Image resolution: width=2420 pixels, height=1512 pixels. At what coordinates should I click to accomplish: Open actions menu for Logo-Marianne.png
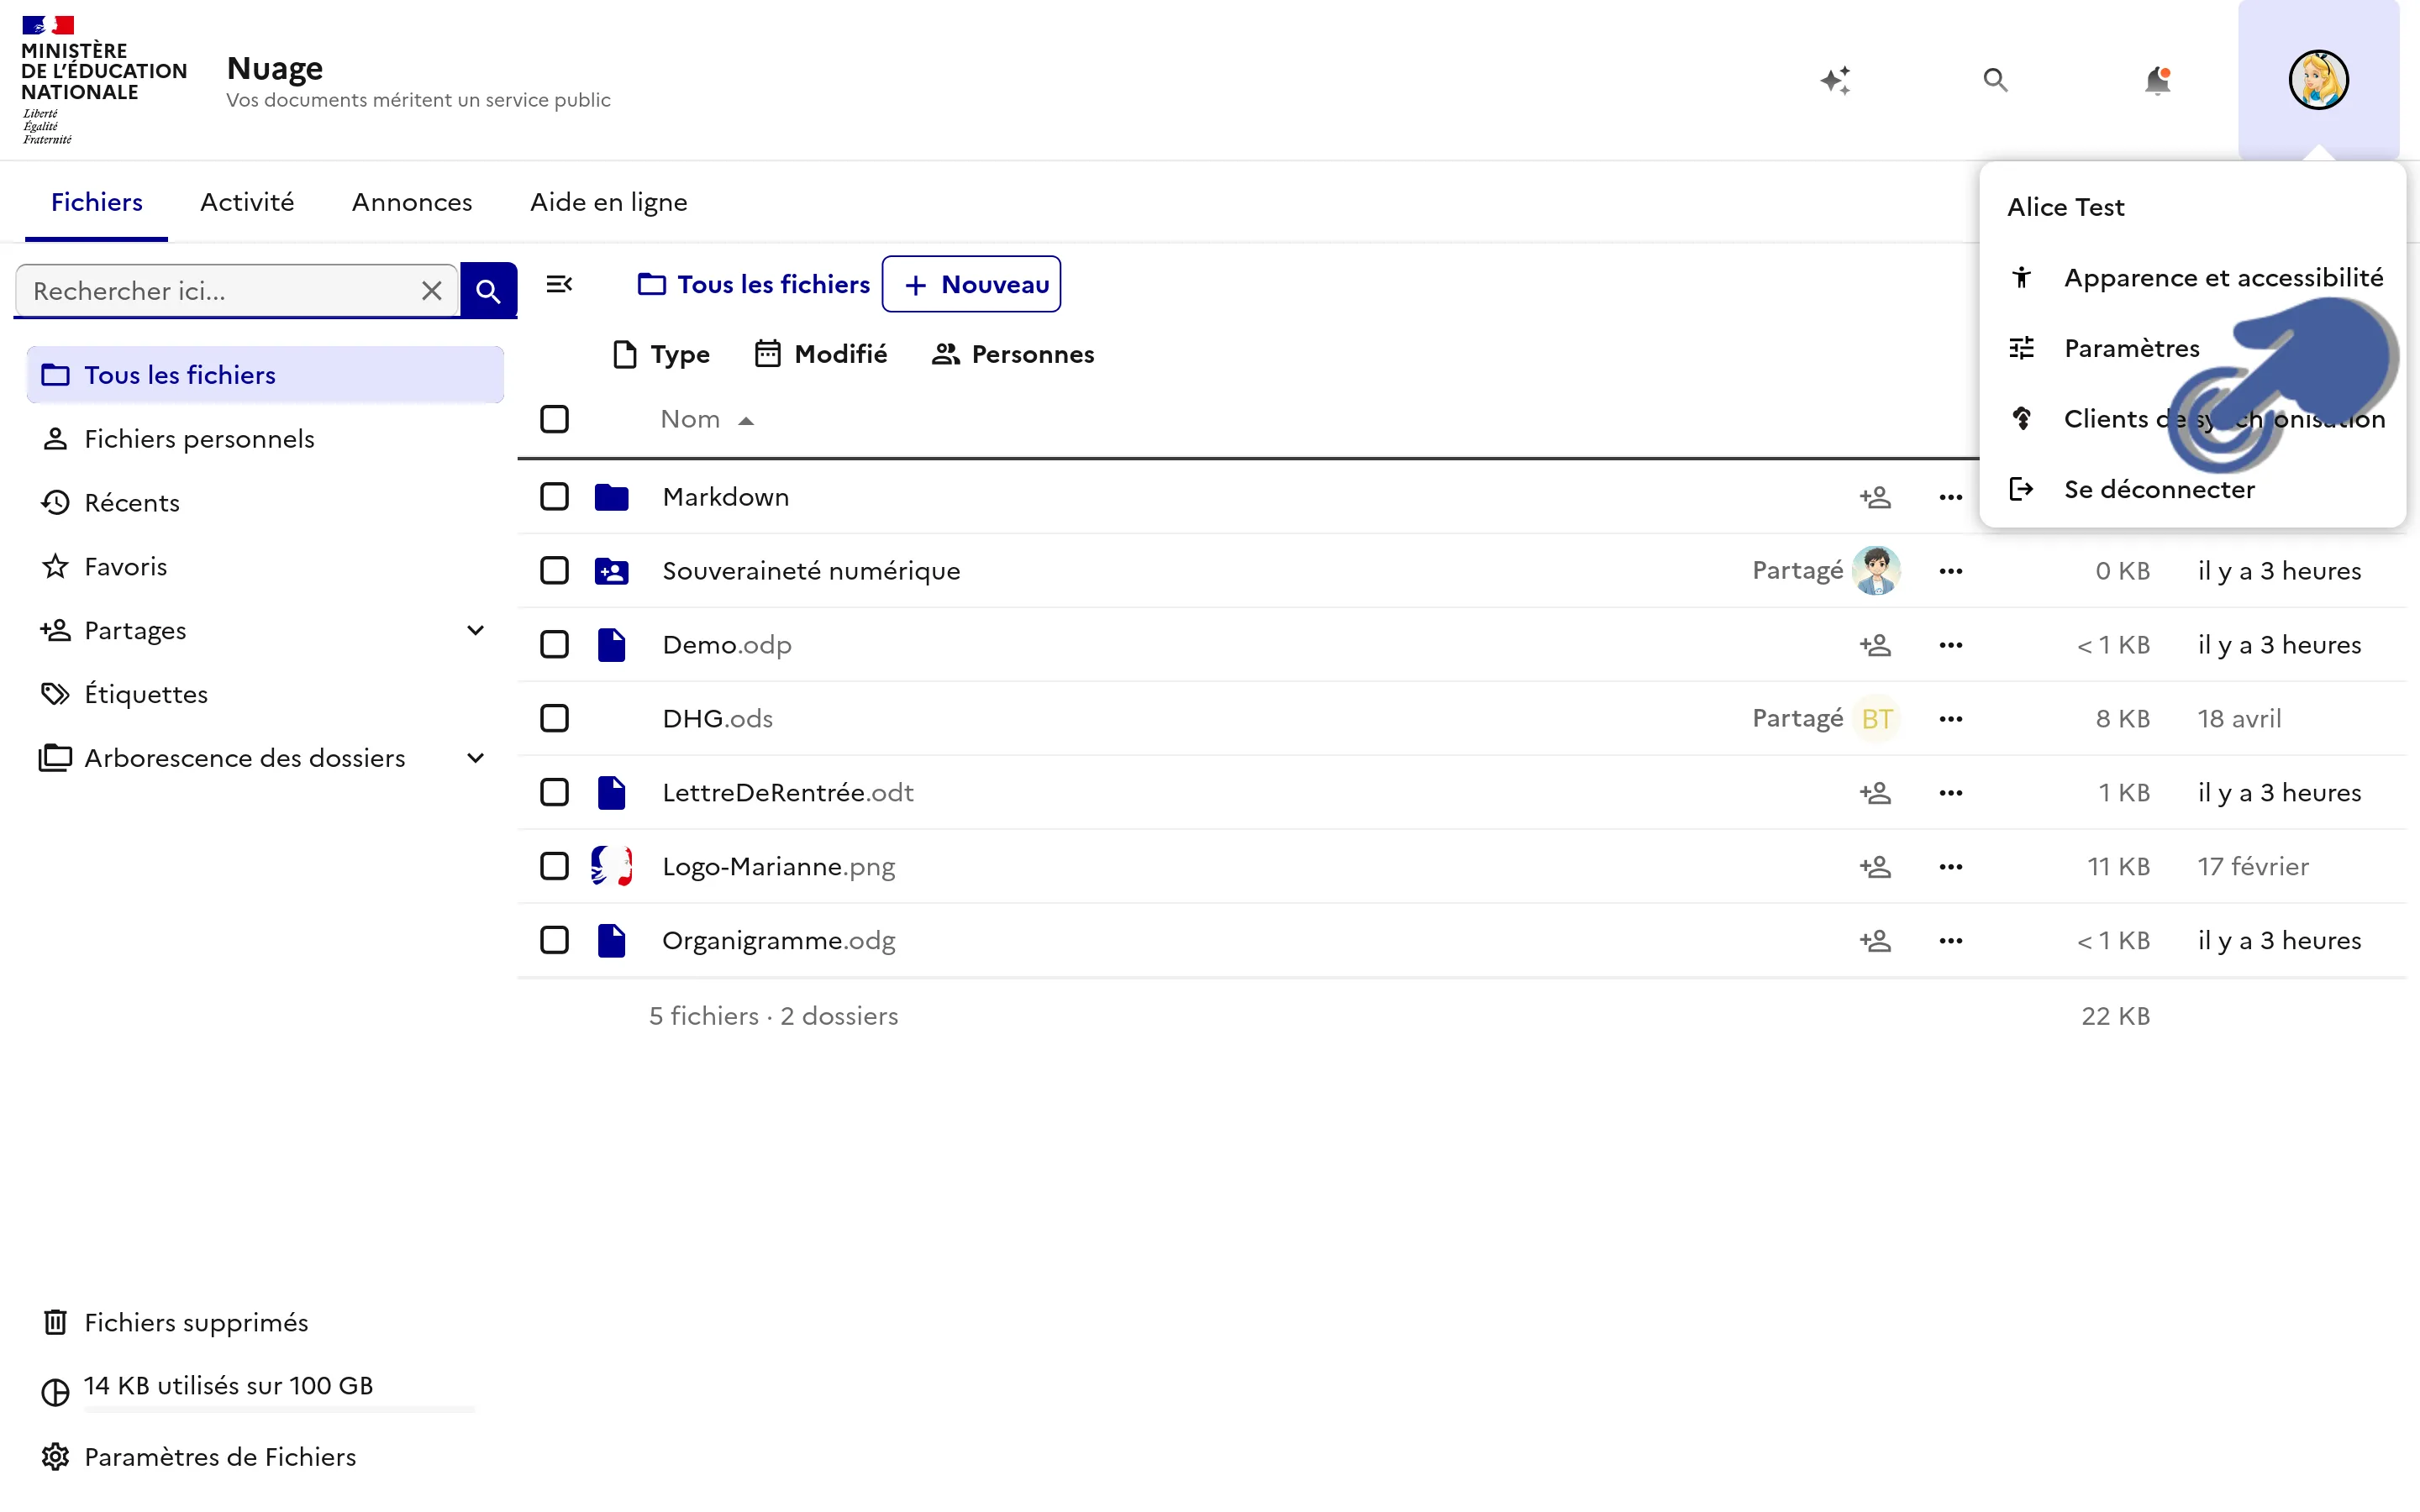1950,867
